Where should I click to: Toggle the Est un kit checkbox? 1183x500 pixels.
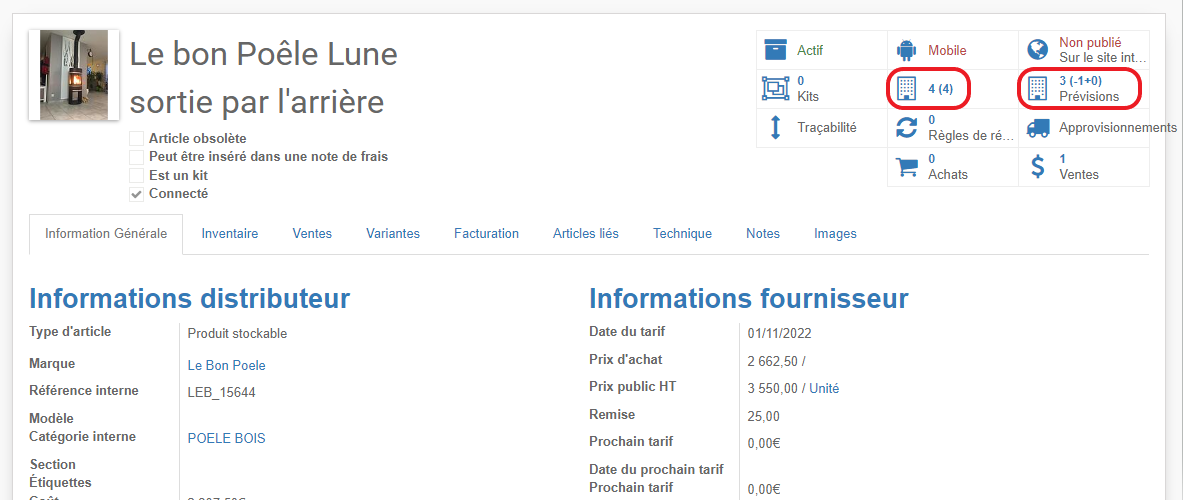137,175
